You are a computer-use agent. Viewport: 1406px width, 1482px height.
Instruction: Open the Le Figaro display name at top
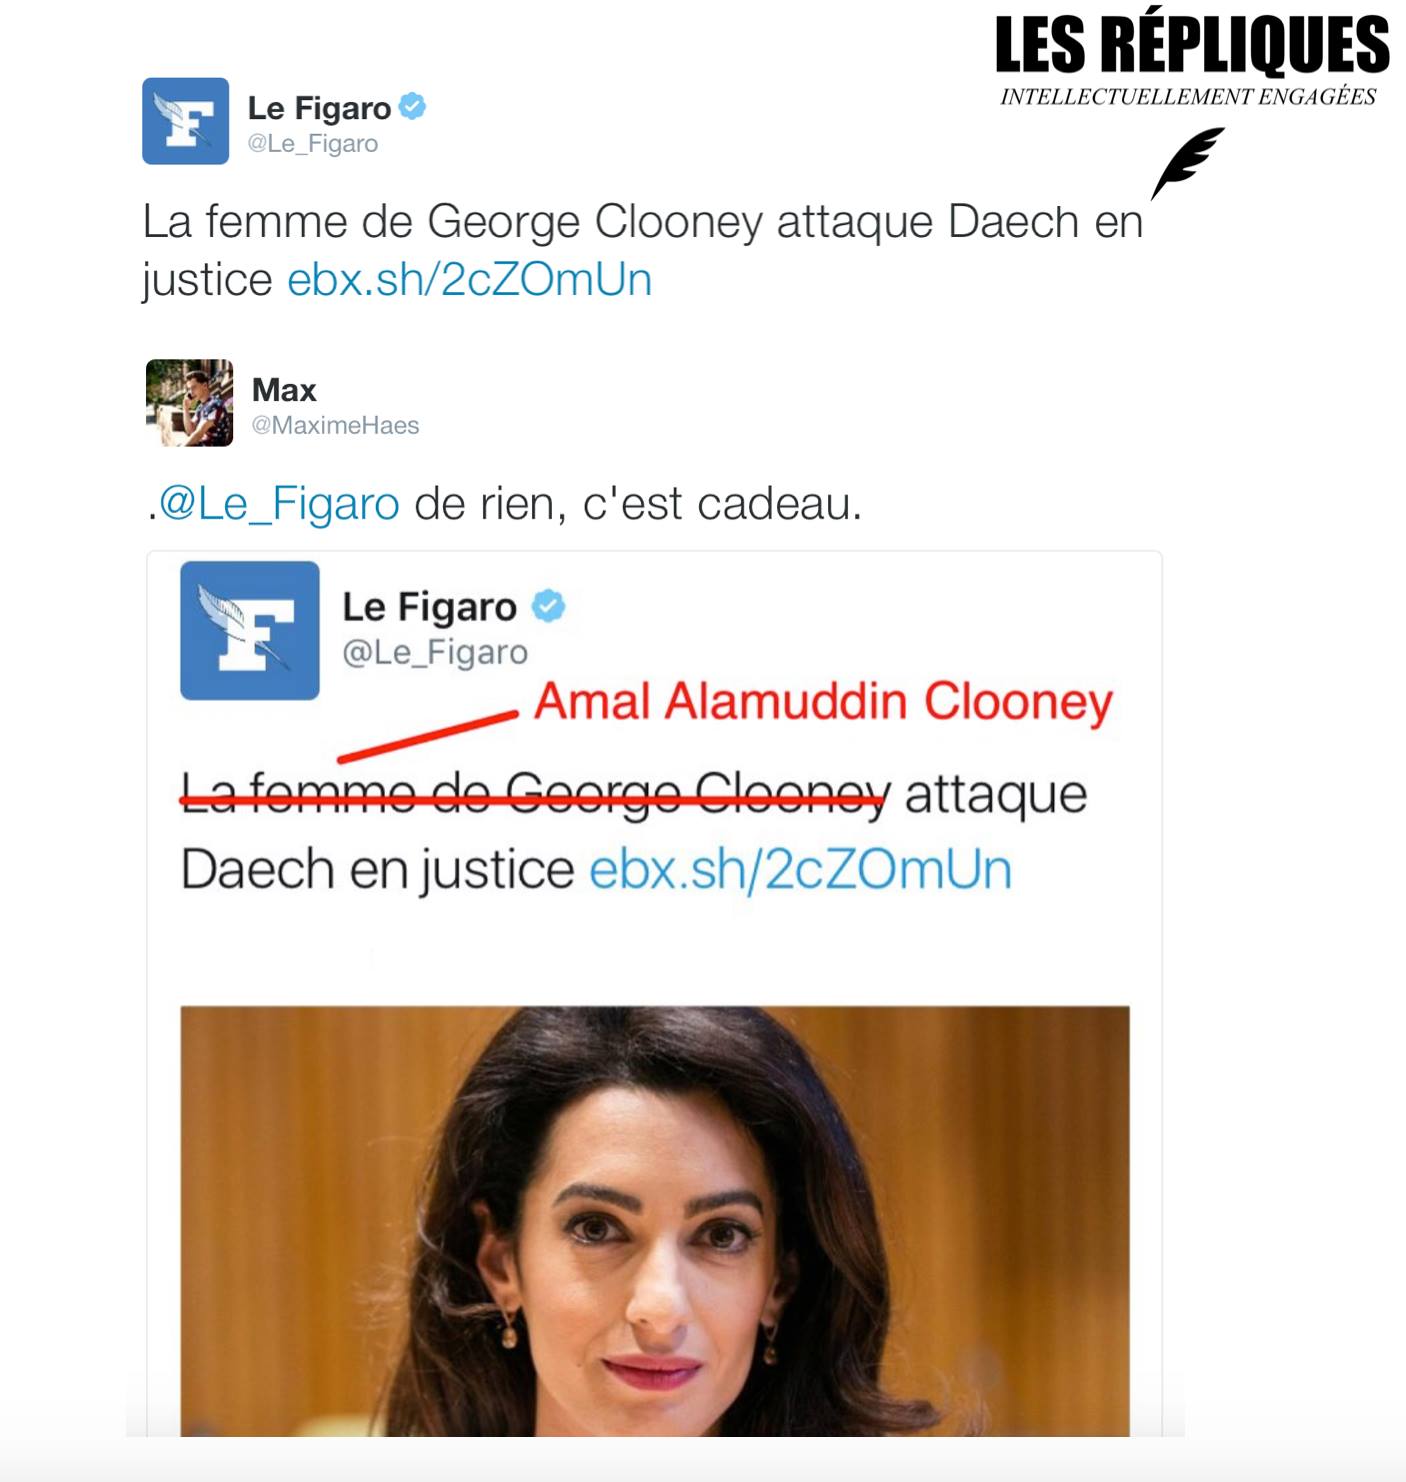(319, 108)
